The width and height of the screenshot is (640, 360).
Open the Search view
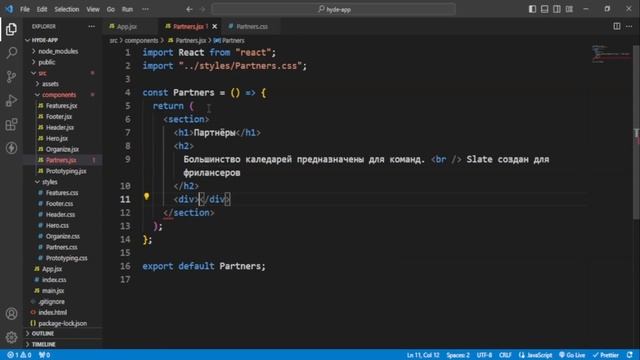[x=11, y=53]
